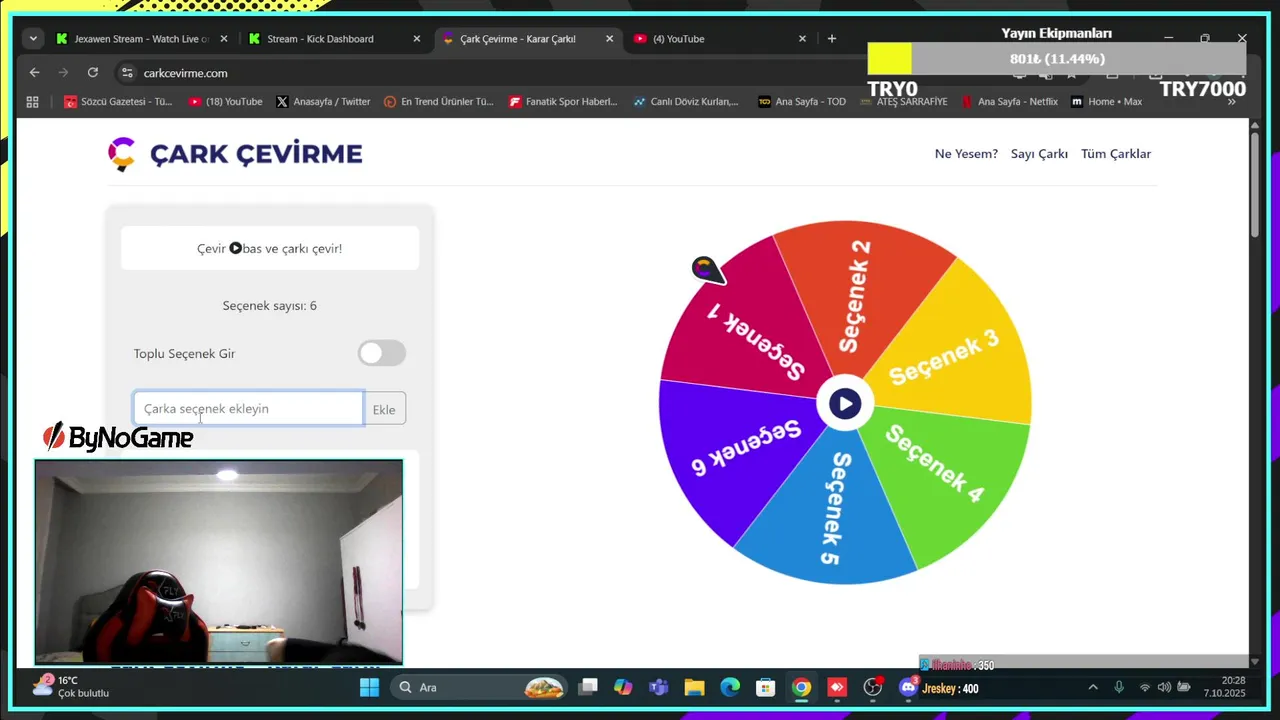The height and width of the screenshot is (720, 1280).
Task: Click the Çark Çevirme logo icon
Action: (121, 154)
